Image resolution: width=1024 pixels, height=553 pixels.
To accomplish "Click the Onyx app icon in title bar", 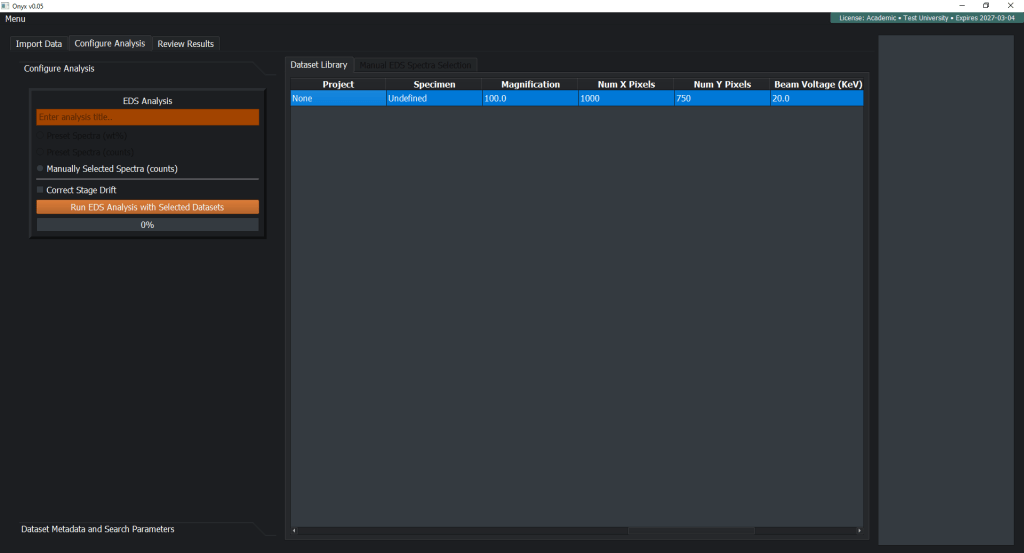I will 5,6.
